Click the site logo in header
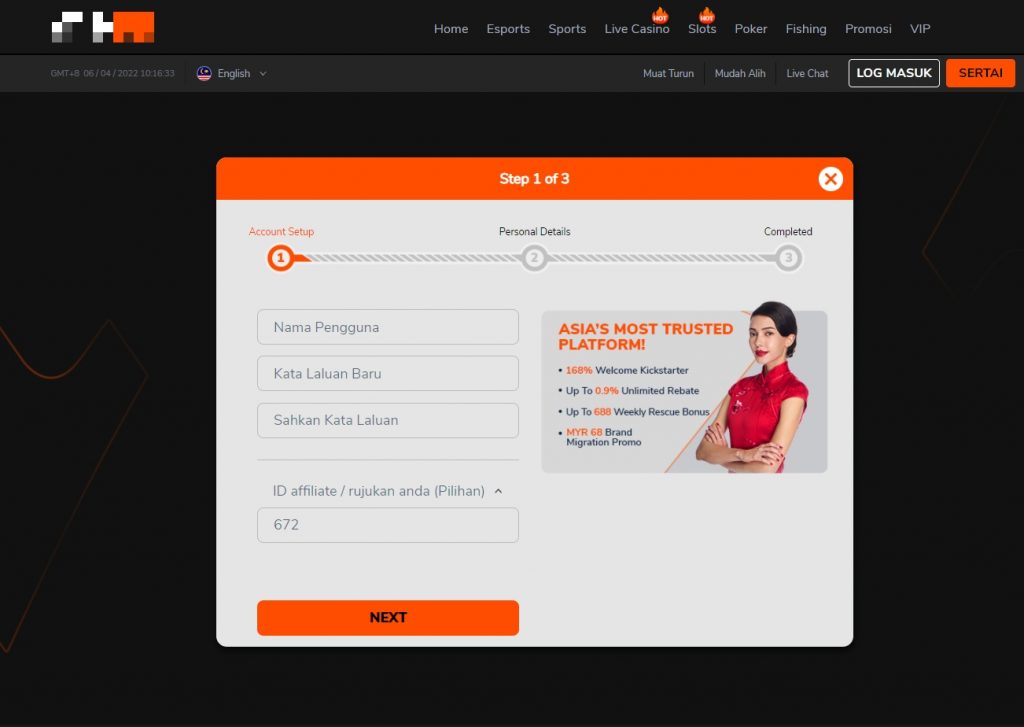 [103, 27]
